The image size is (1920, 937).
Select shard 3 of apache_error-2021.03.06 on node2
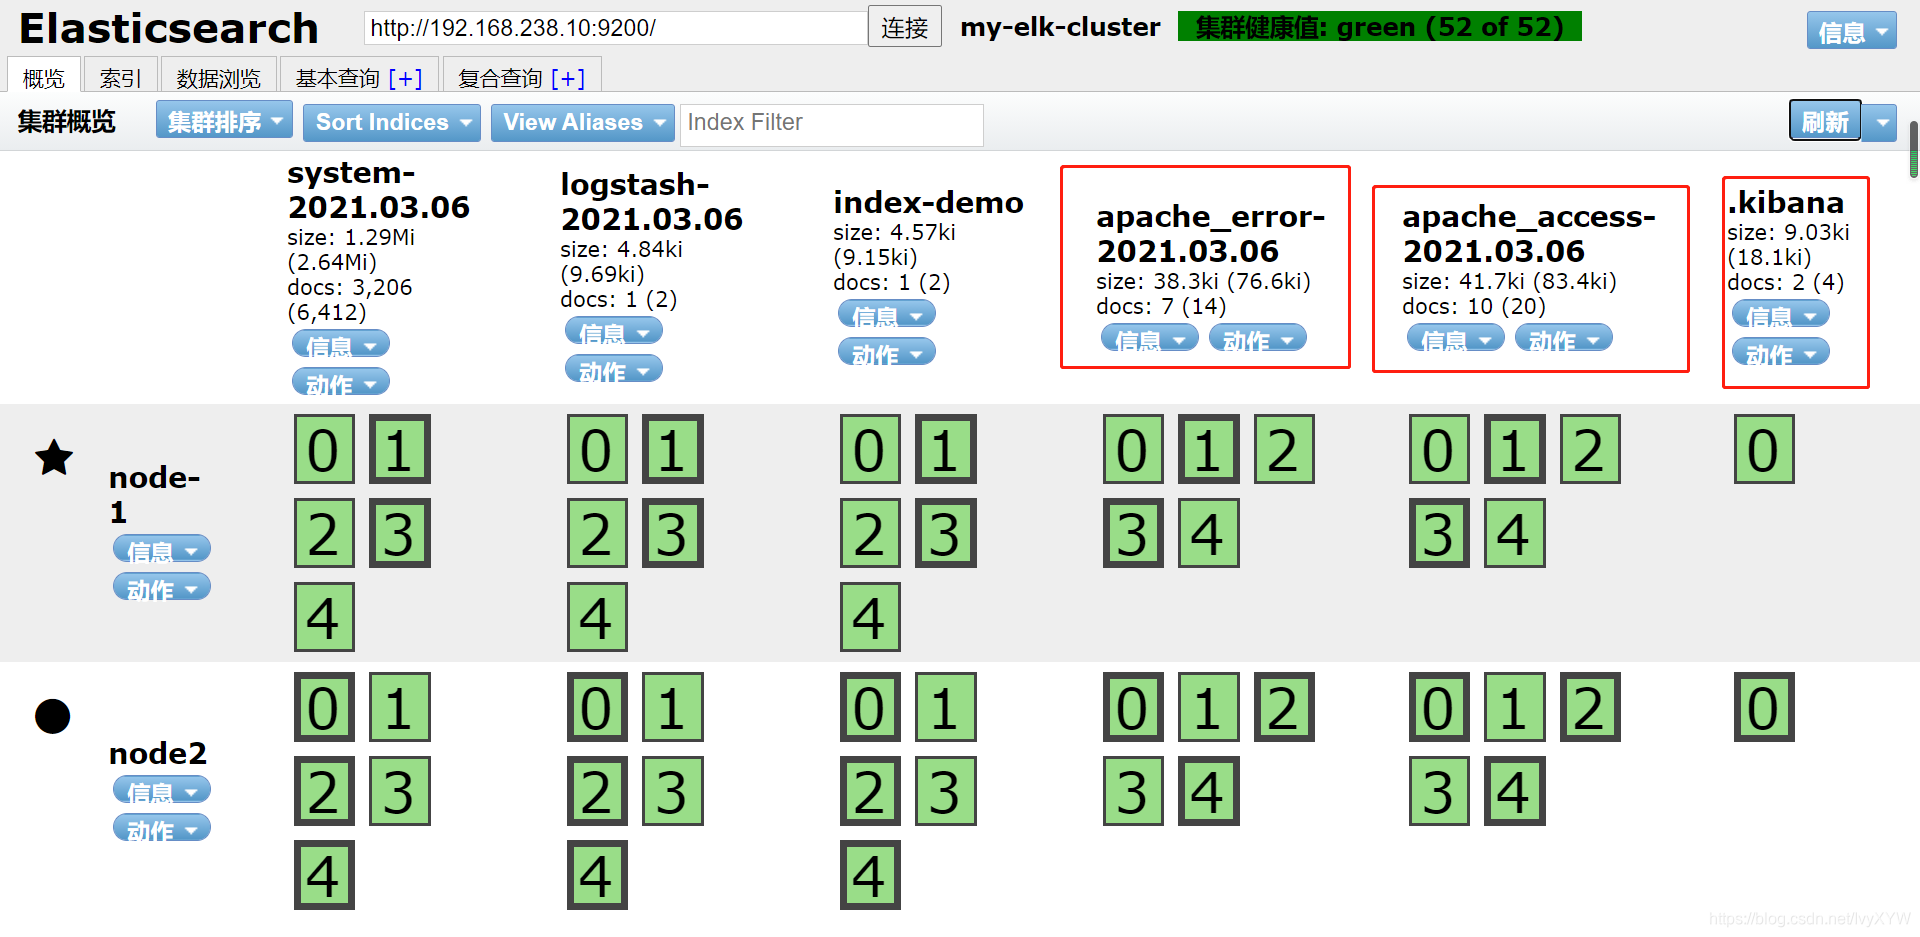click(x=1133, y=791)
